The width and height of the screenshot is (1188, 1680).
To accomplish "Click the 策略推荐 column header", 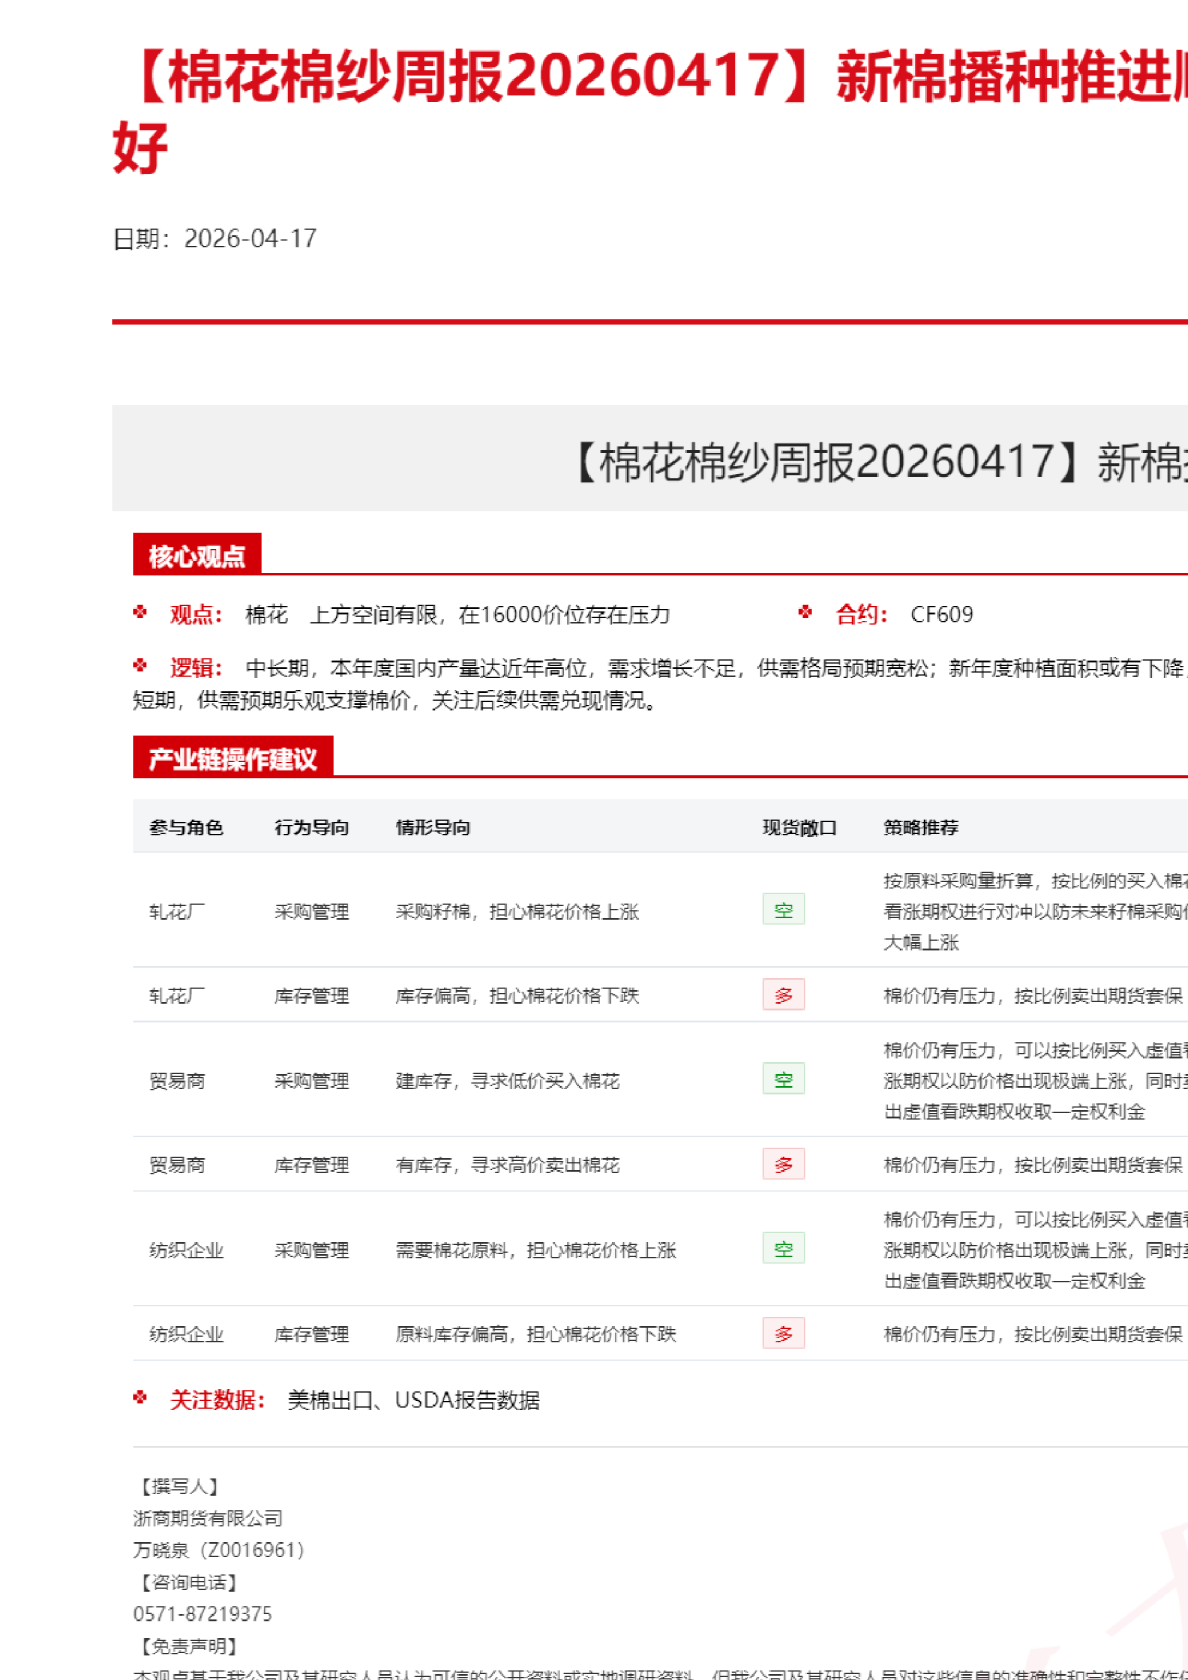I will coord(920,827).
